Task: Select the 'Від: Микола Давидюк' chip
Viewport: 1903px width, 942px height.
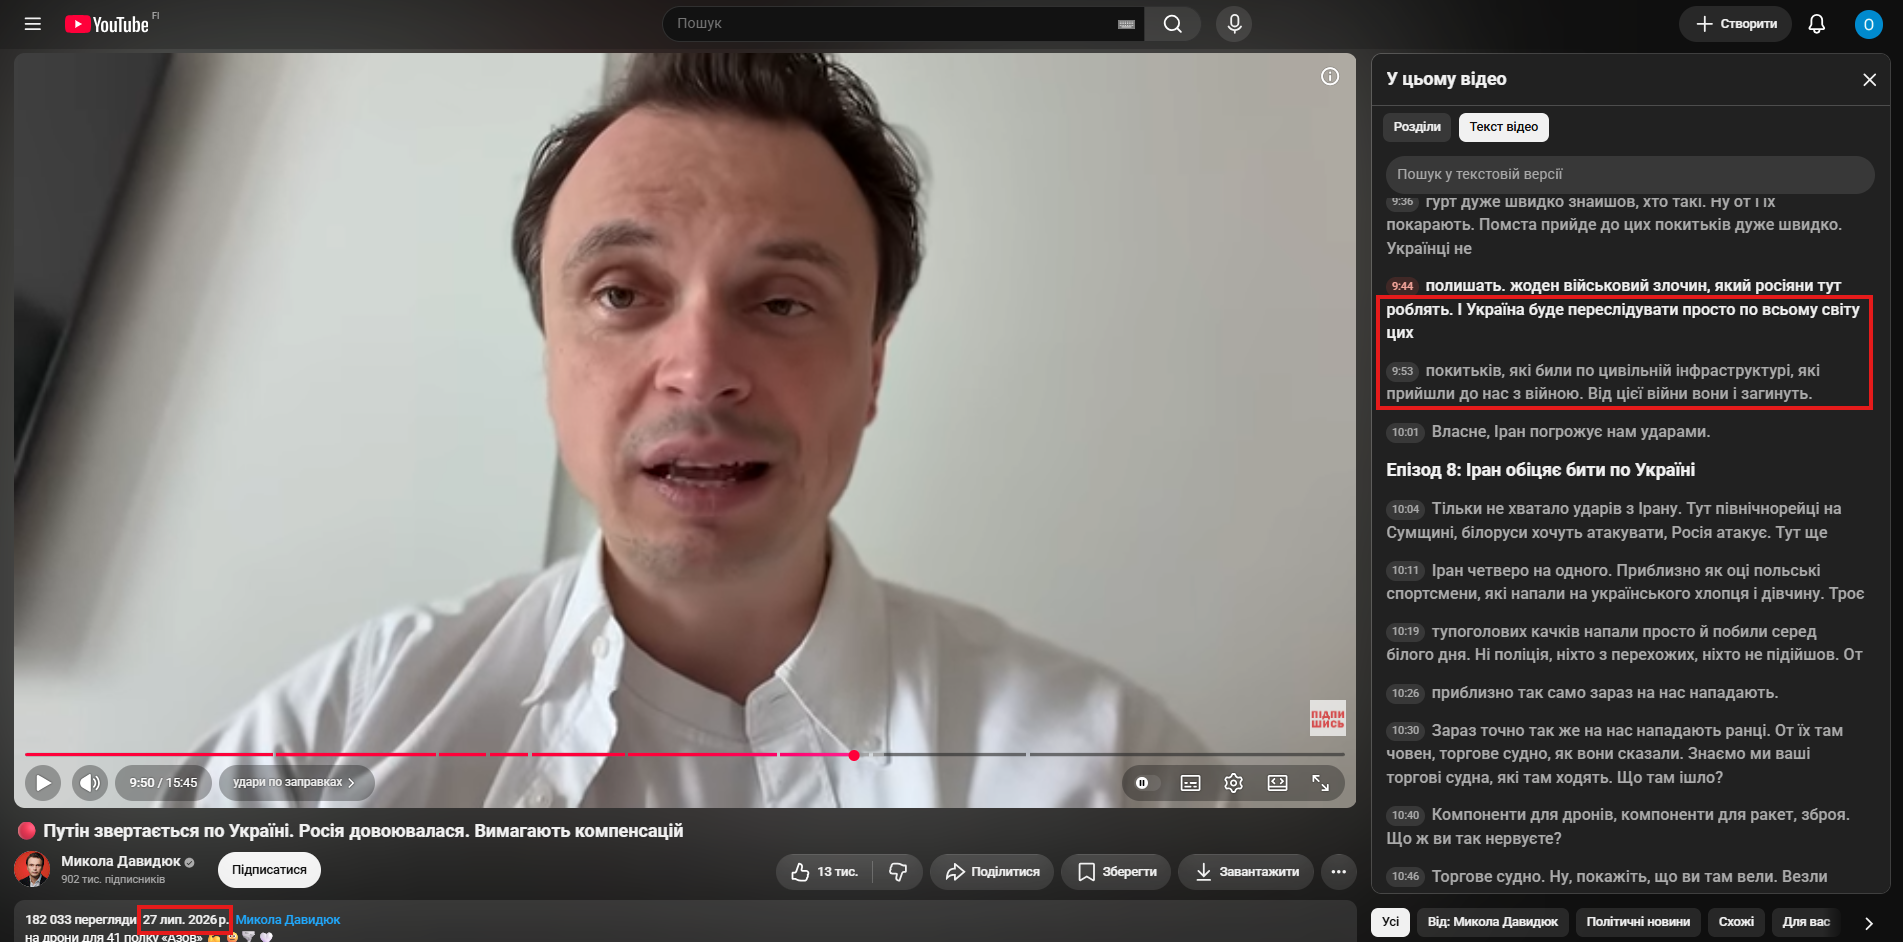Action: click(1492, 922)
